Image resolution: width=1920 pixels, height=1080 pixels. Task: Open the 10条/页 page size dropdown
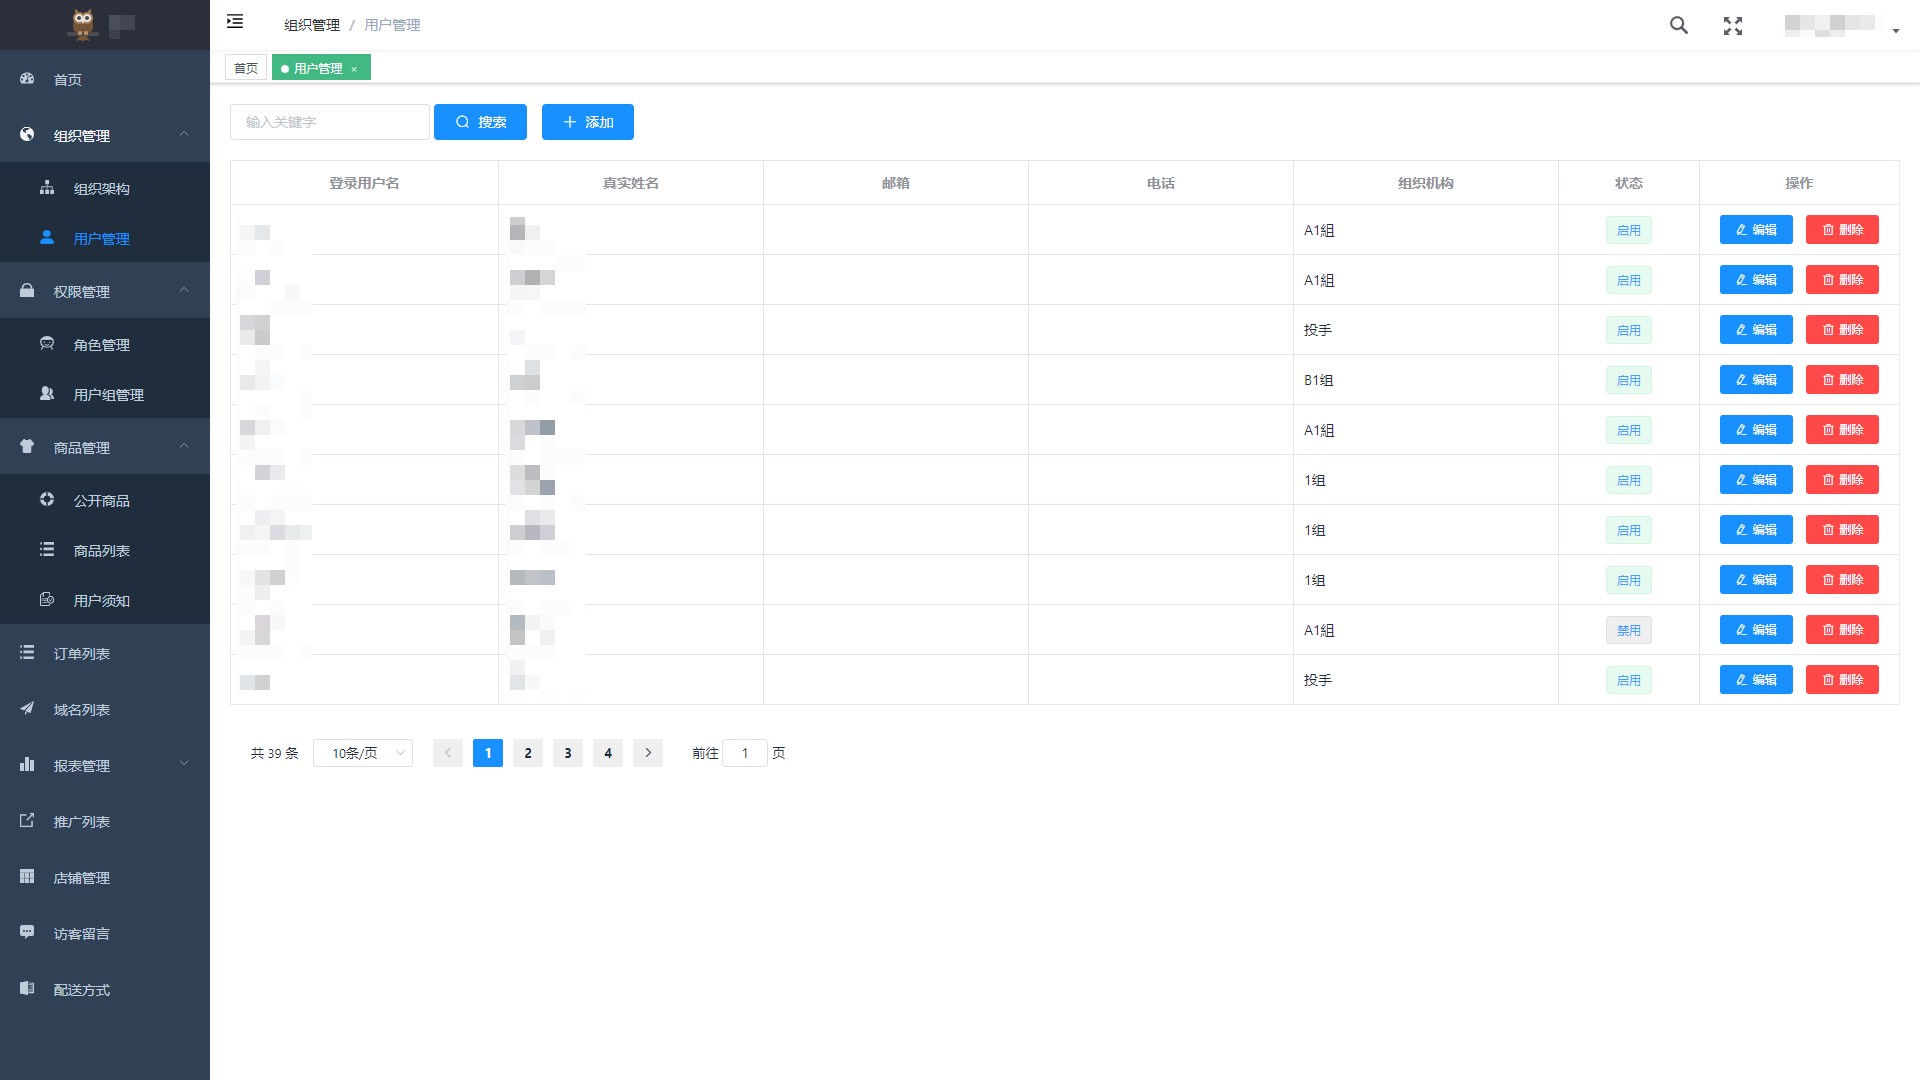click(362, 753)
